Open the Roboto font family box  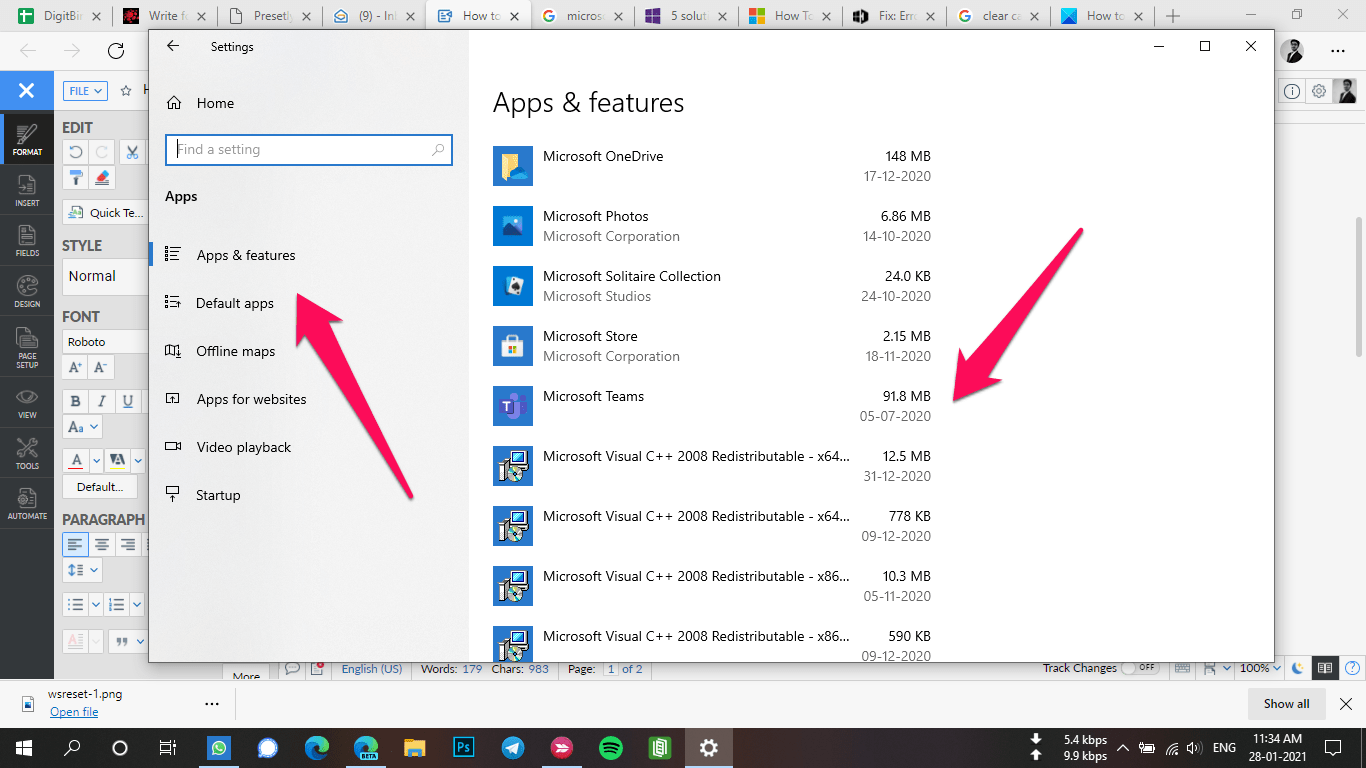105,342
